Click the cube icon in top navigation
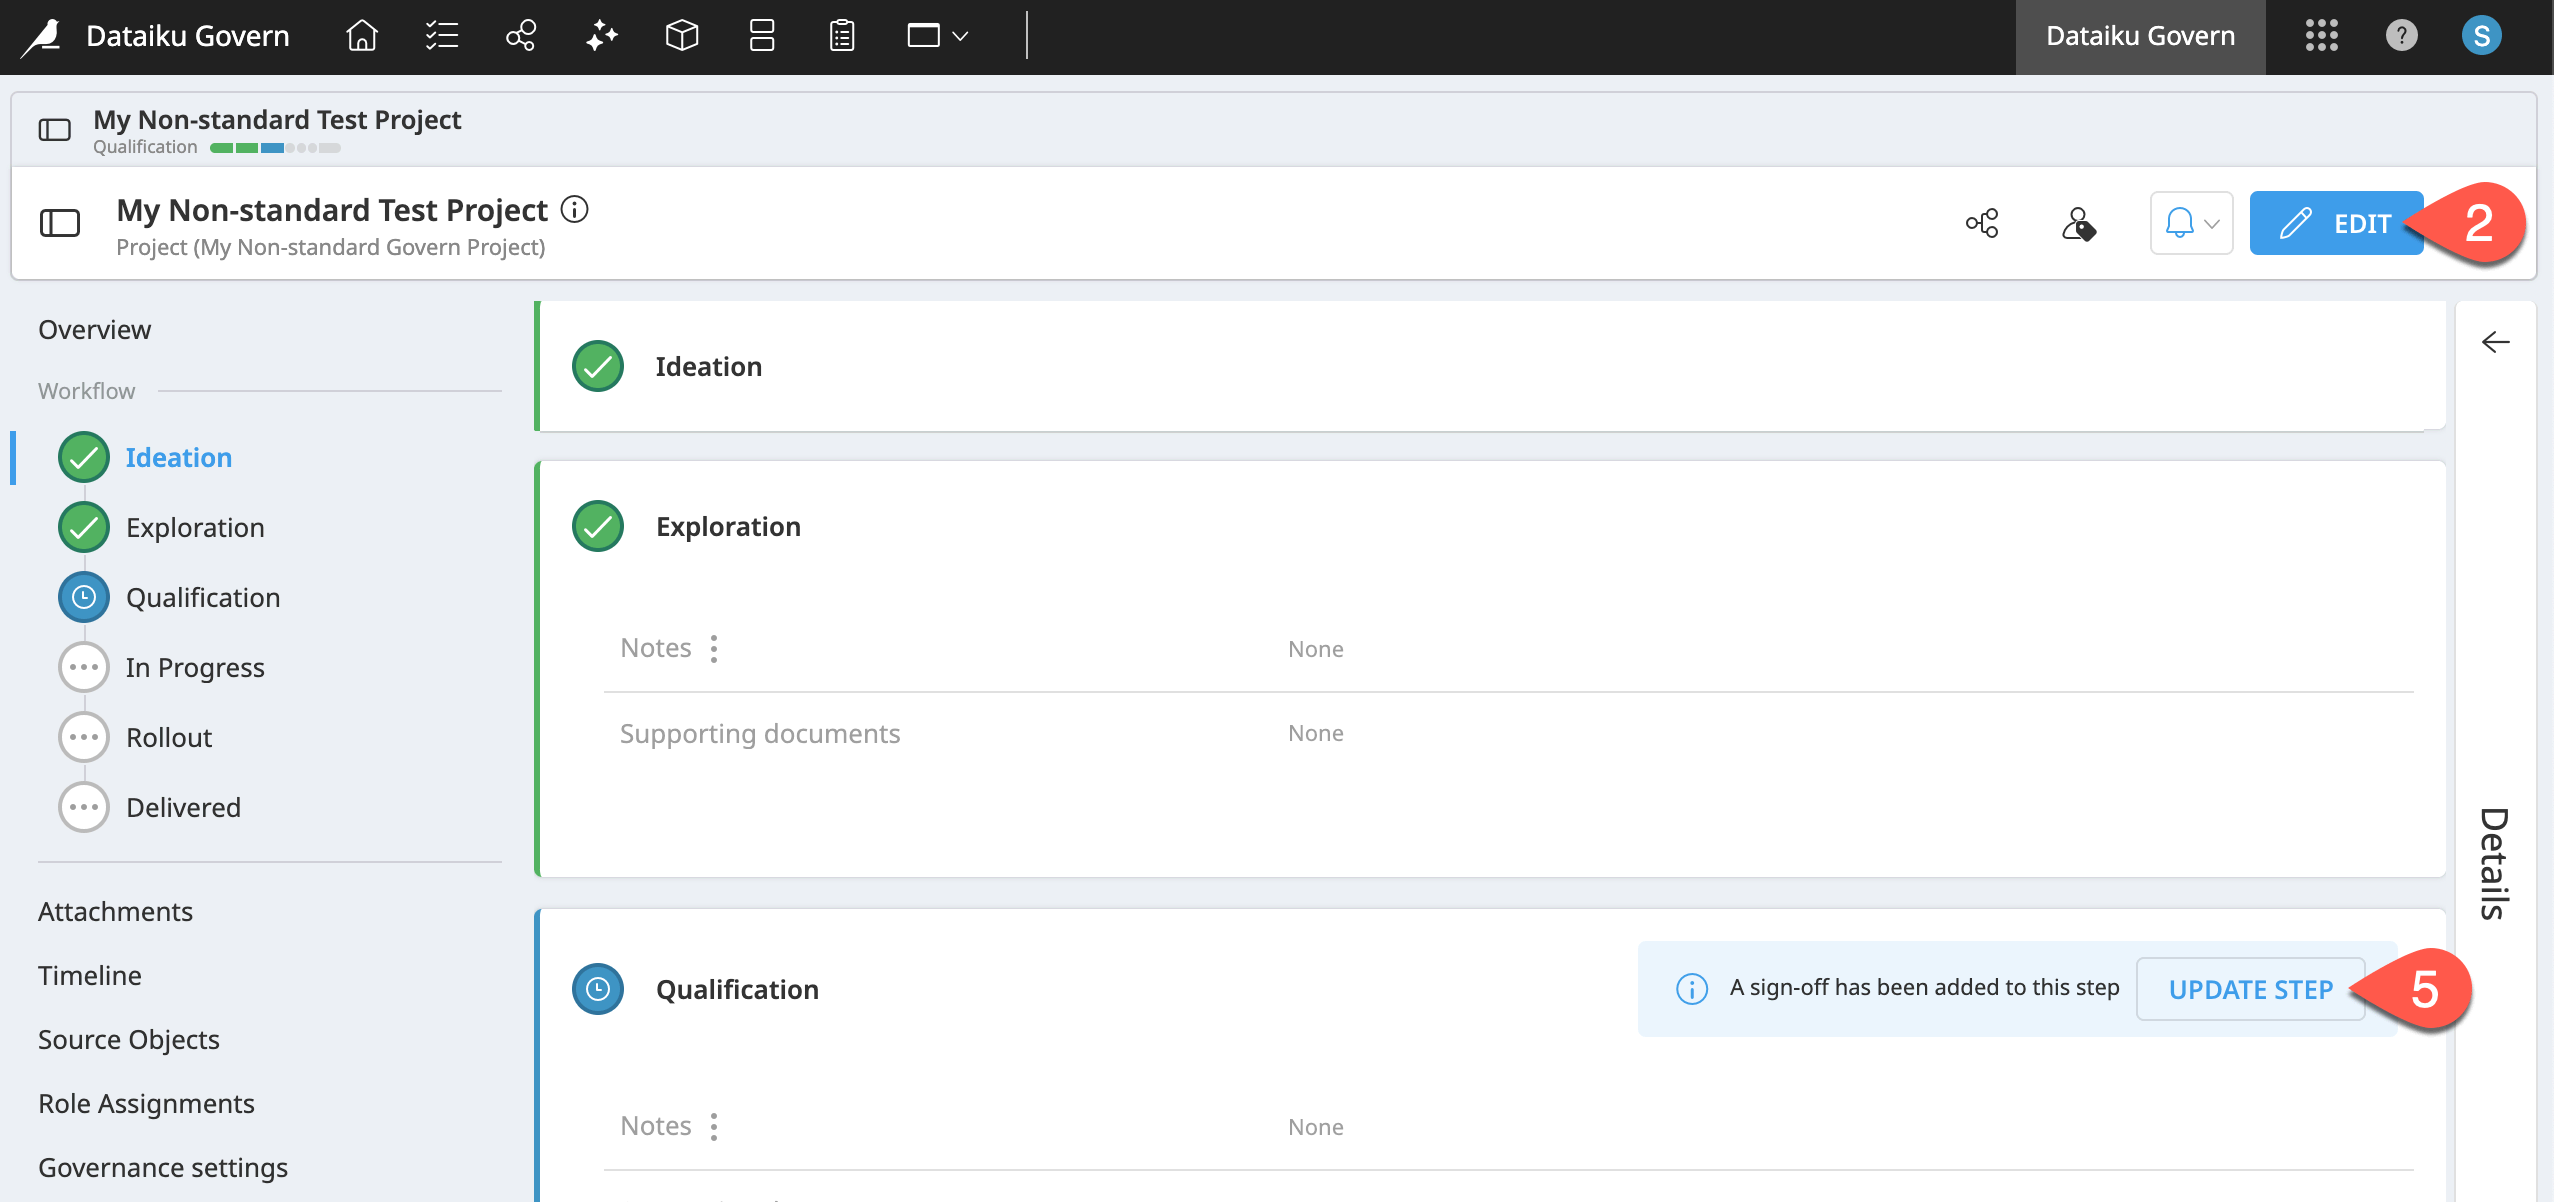 pyautogui.click(x=681, y=36)
